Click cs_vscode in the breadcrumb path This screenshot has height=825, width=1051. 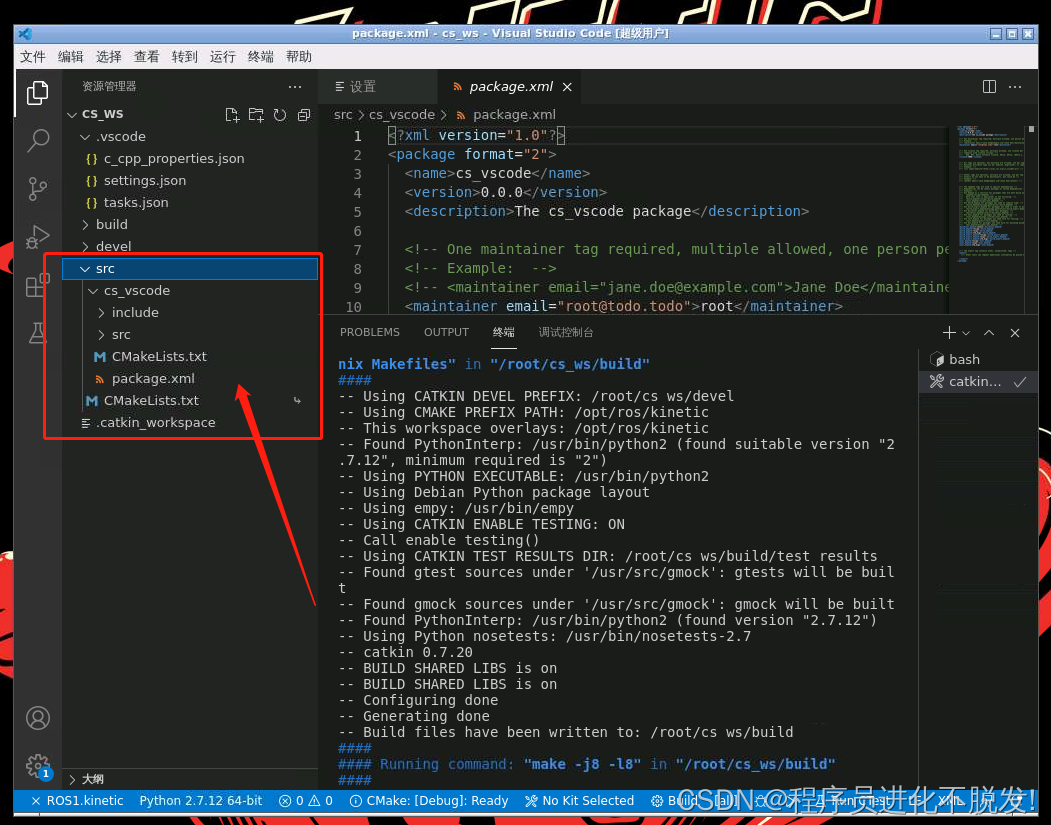401,115
